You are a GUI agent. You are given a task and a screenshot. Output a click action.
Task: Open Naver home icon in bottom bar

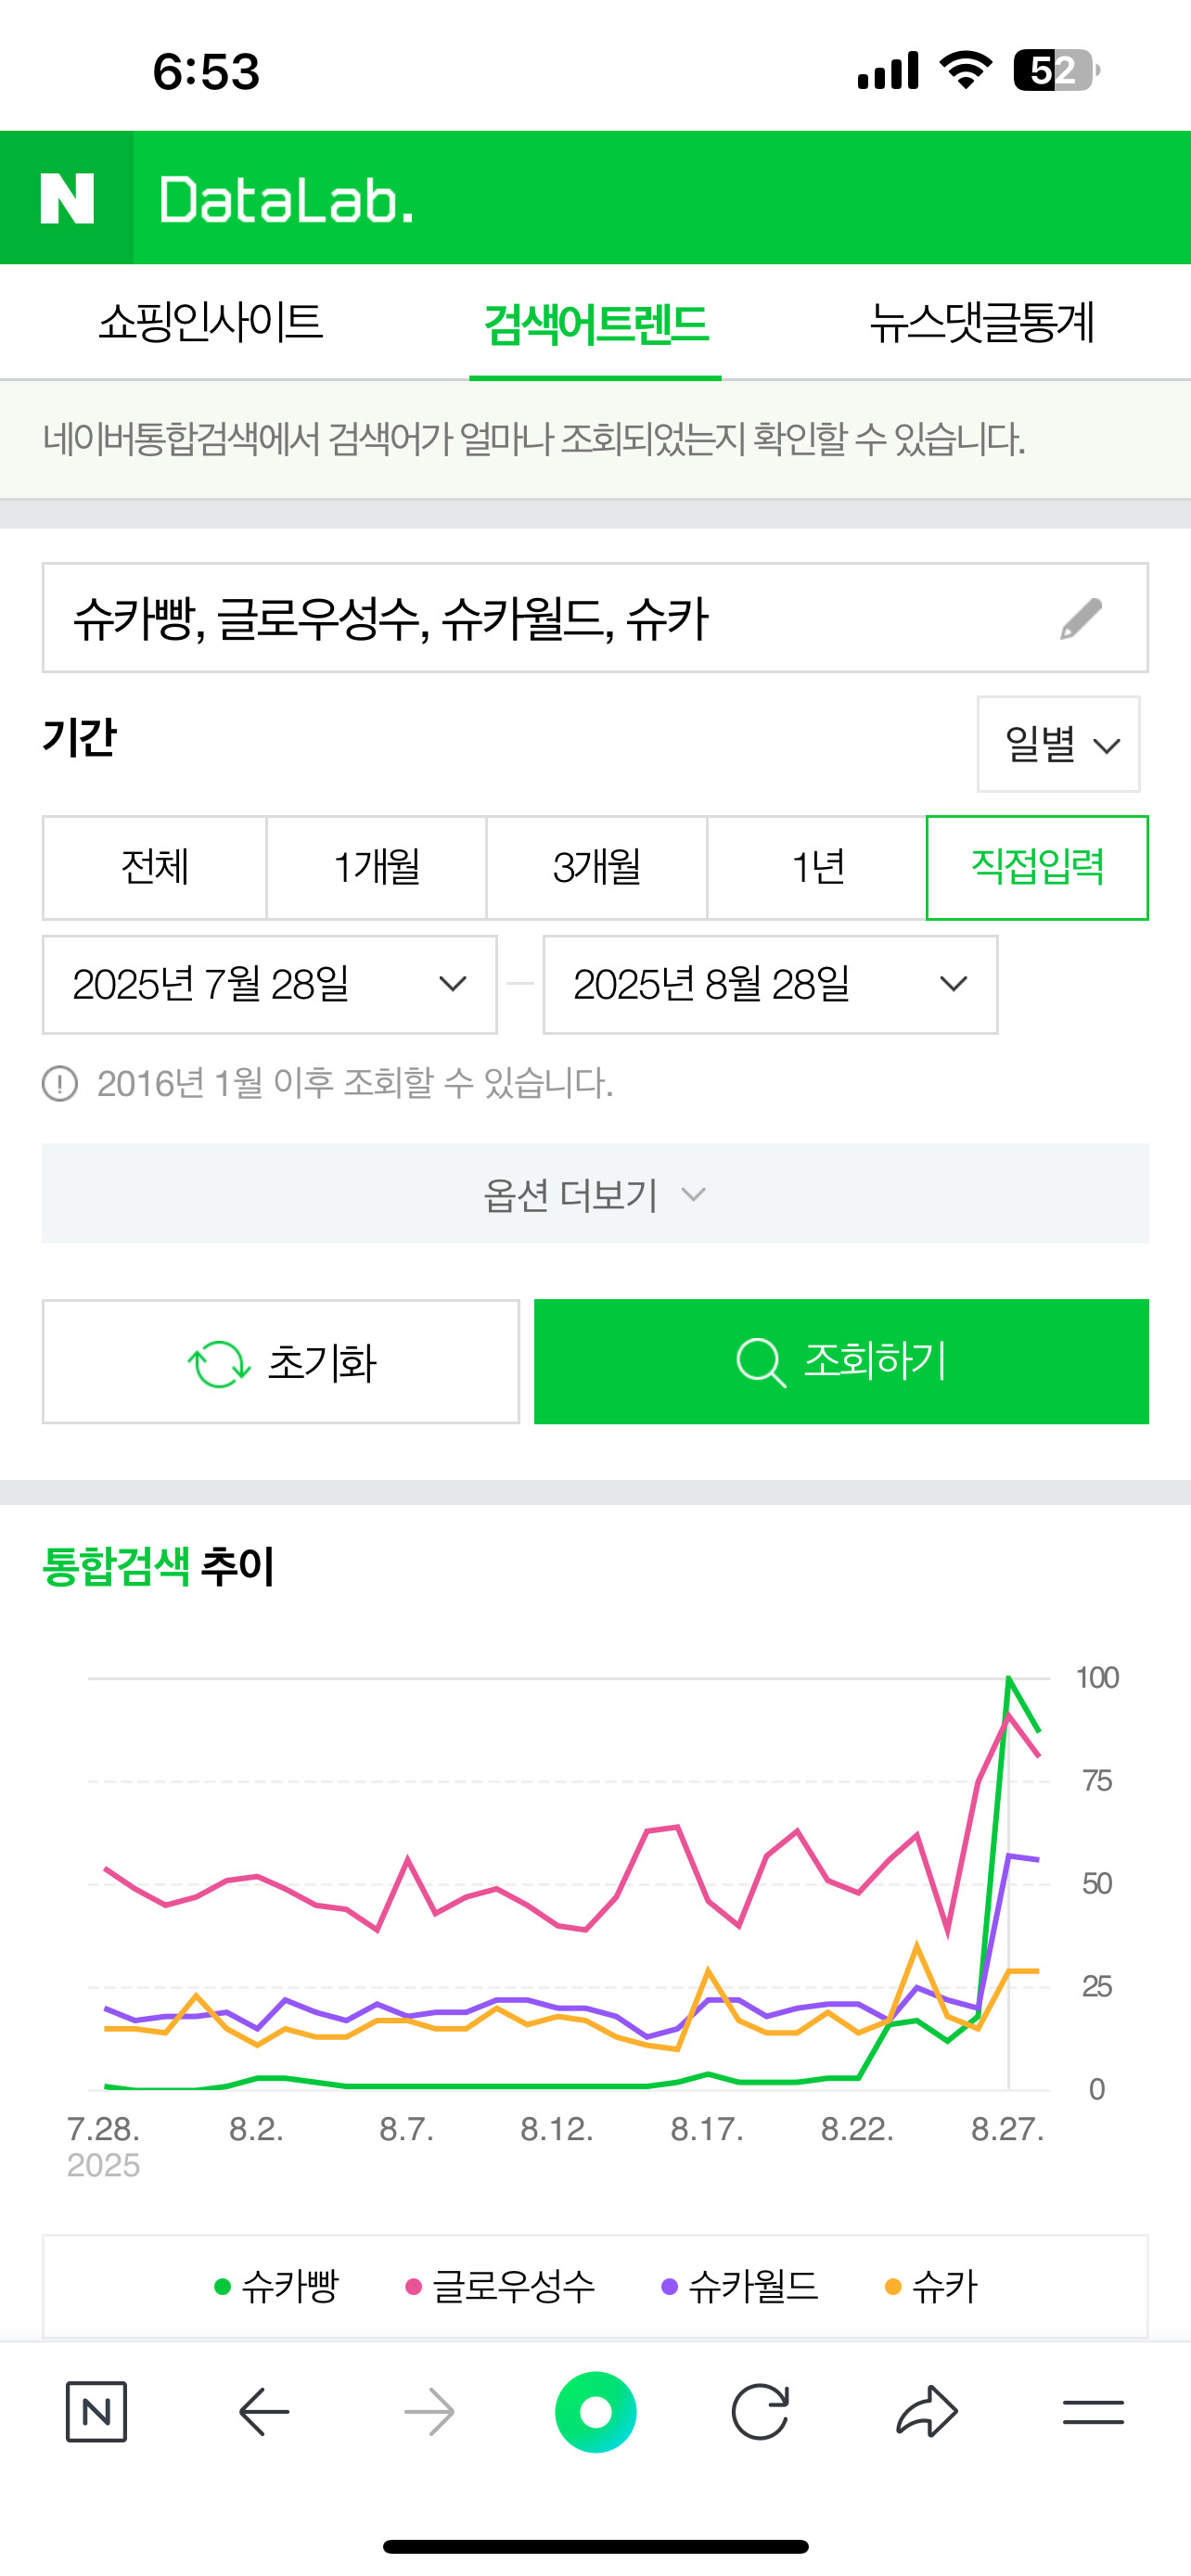(x=96, y=2412)
